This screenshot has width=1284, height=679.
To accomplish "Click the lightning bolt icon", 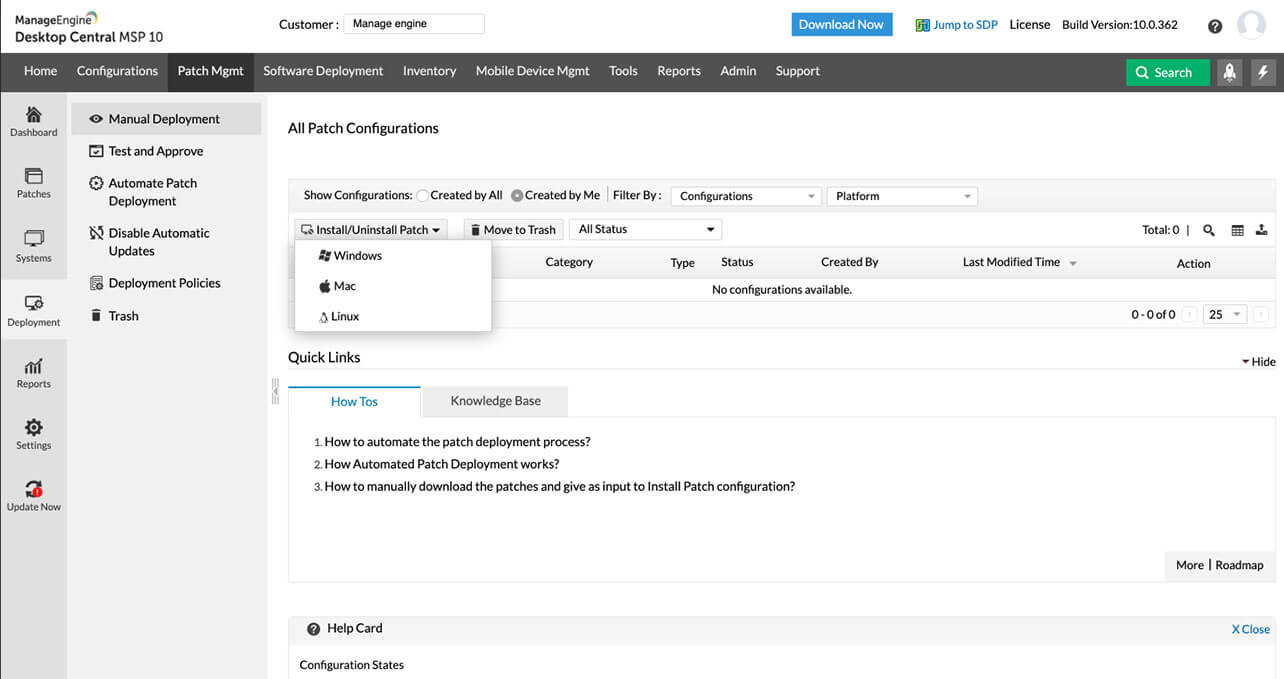I will click(x=1263, y=72).
